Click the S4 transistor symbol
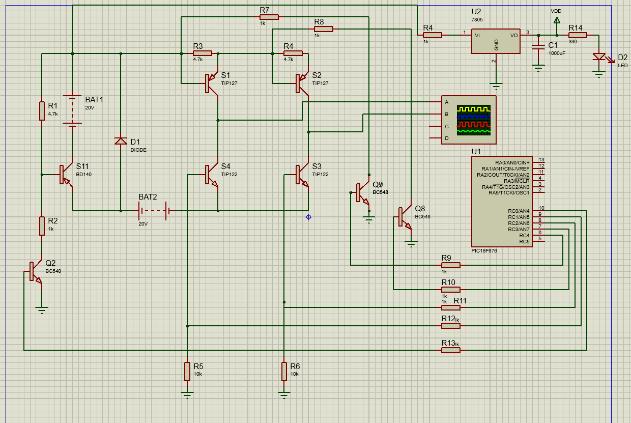Screen dimensions: 631x423 click(211, 175)
